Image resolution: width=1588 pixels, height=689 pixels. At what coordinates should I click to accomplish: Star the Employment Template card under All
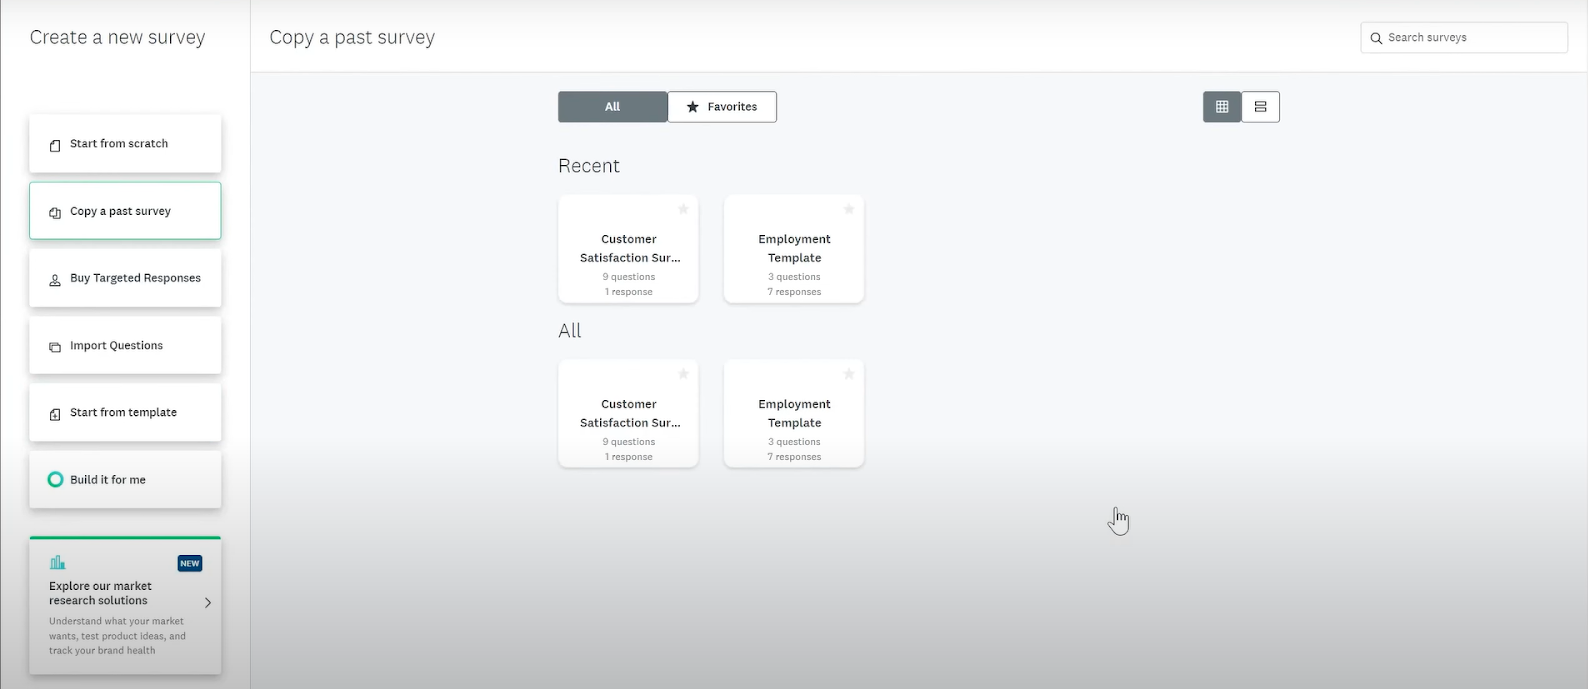click(848, 374)
